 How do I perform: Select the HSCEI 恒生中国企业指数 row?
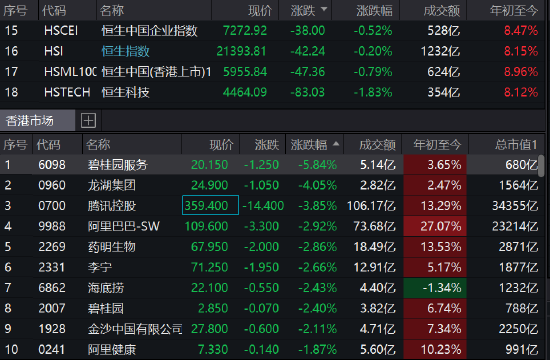point(273,31)
